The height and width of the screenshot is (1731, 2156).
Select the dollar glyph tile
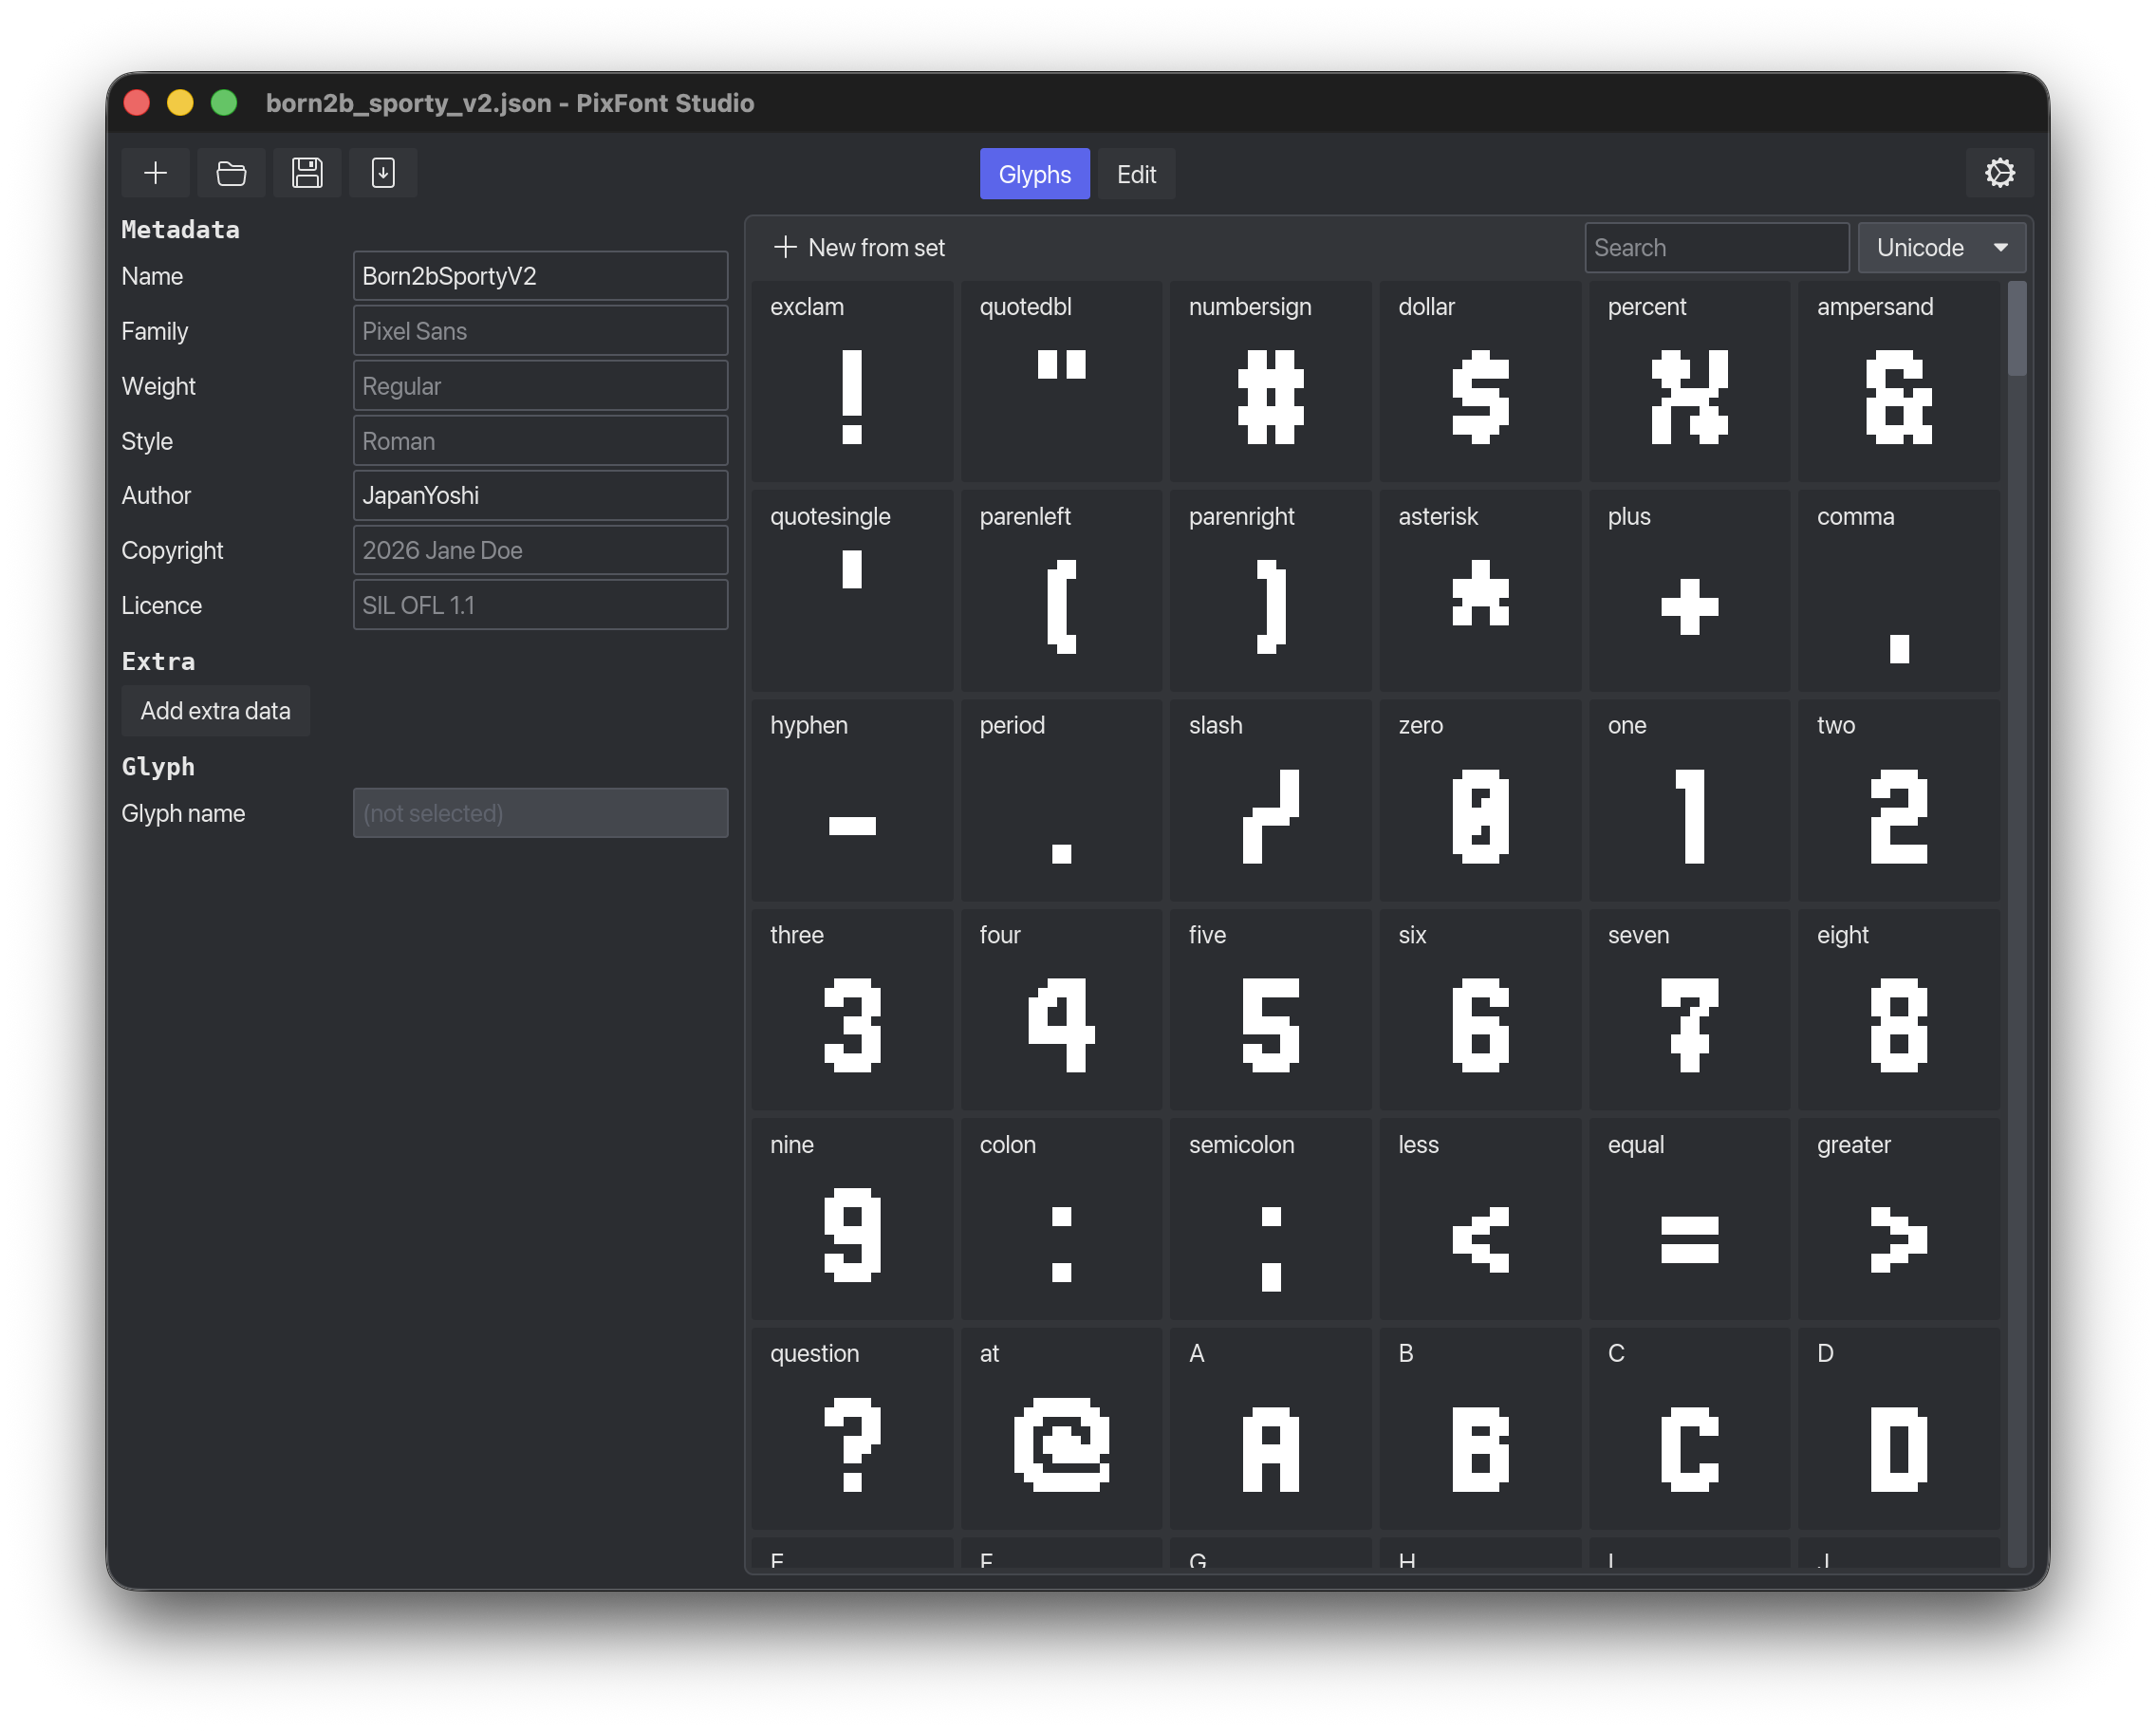point(1480,381)
